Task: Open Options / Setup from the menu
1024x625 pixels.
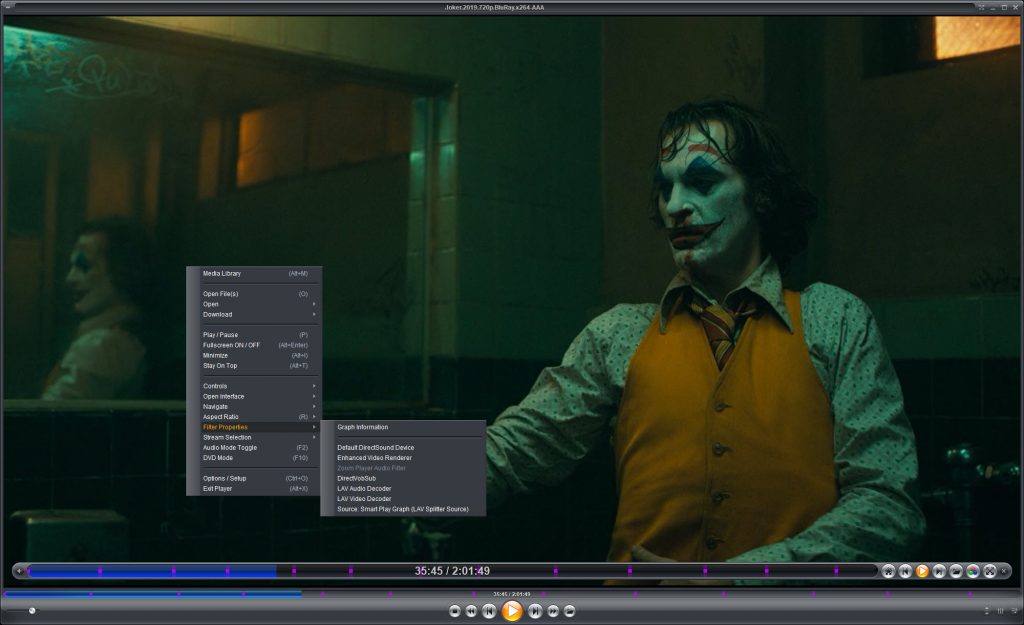Action: coord(255,479)
